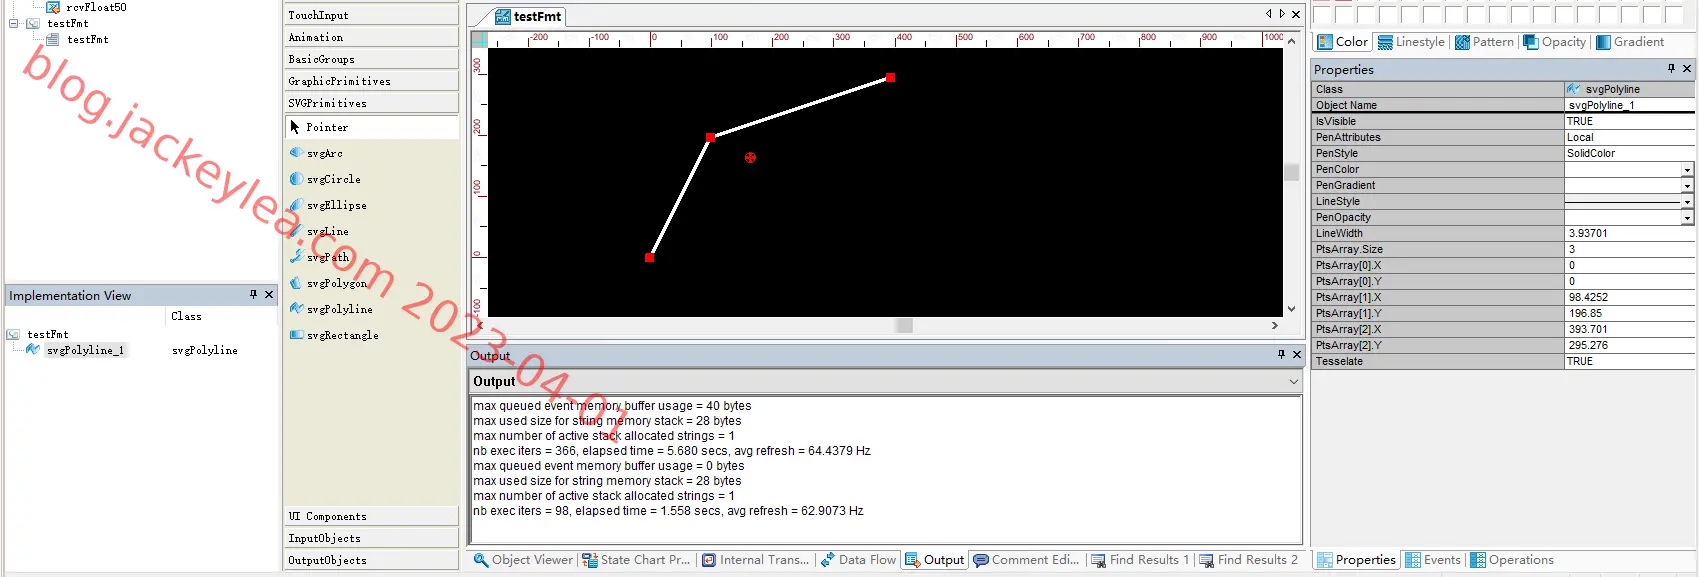This screenshot has height=577, width=1699.
Task: Open the Object Viewer tab
Action: coord(523,560)
